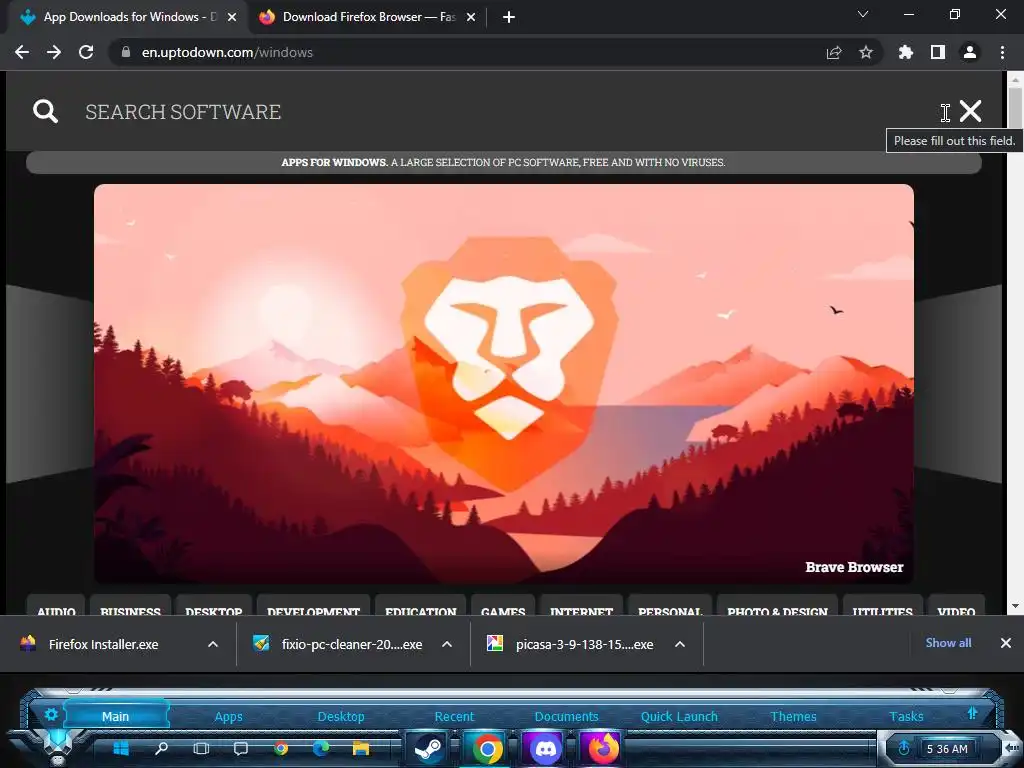Screen dimensions: 1024x768
Task: Bookmark this tab with the star icon
Action: click(x=866, y=52)
